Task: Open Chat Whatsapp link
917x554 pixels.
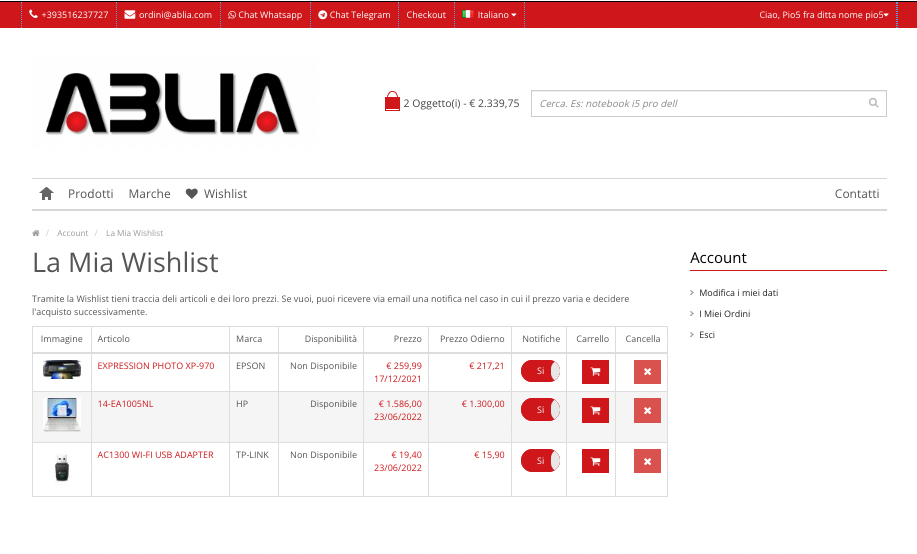Action: [265, 15]
